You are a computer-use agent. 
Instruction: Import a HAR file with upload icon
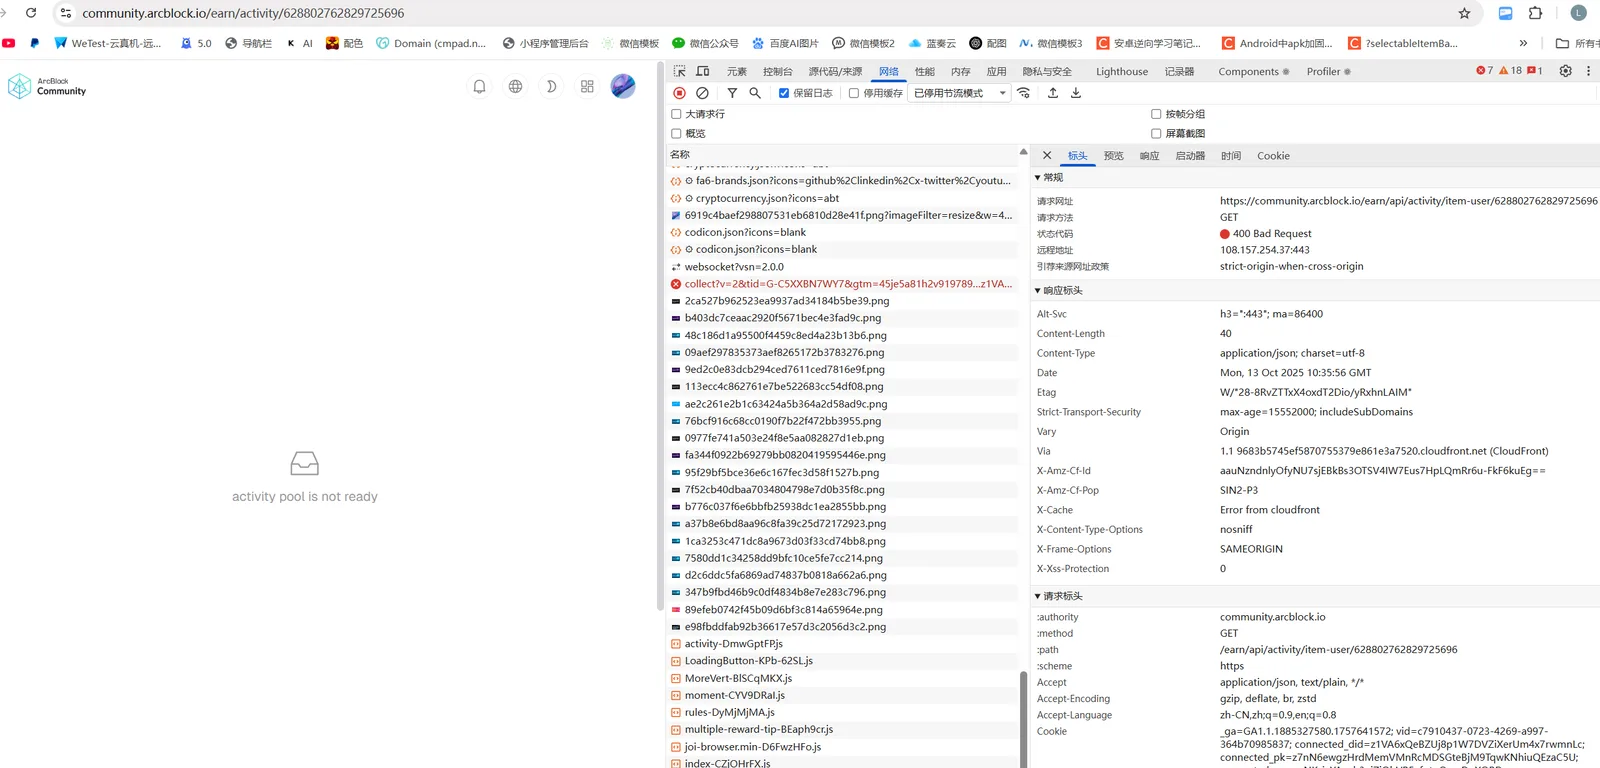click(x=1053, y=93)
